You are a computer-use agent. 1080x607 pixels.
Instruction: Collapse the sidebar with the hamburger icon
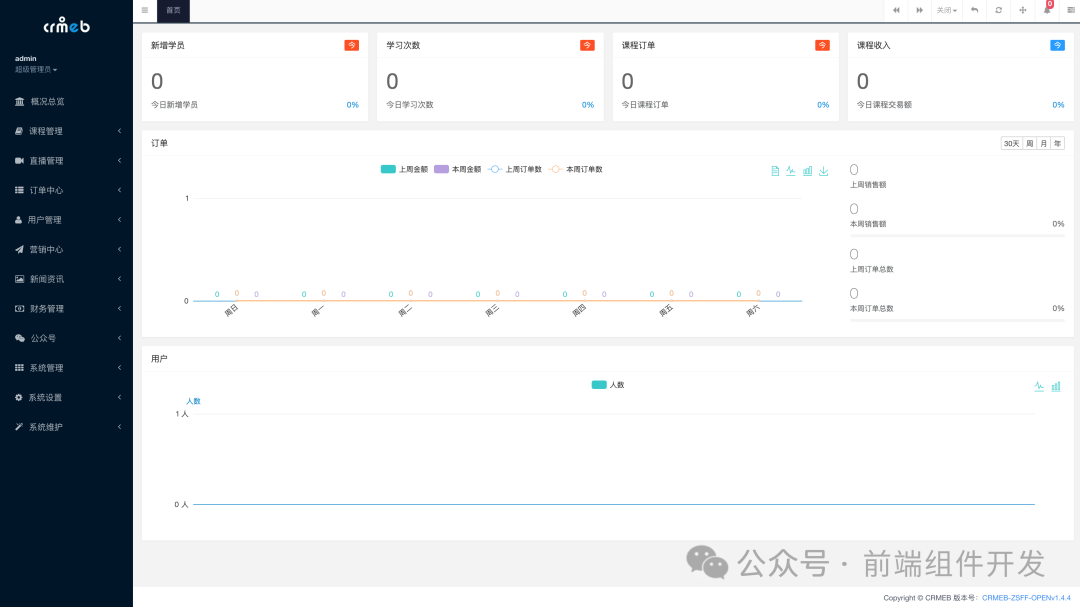pos(144,10)
